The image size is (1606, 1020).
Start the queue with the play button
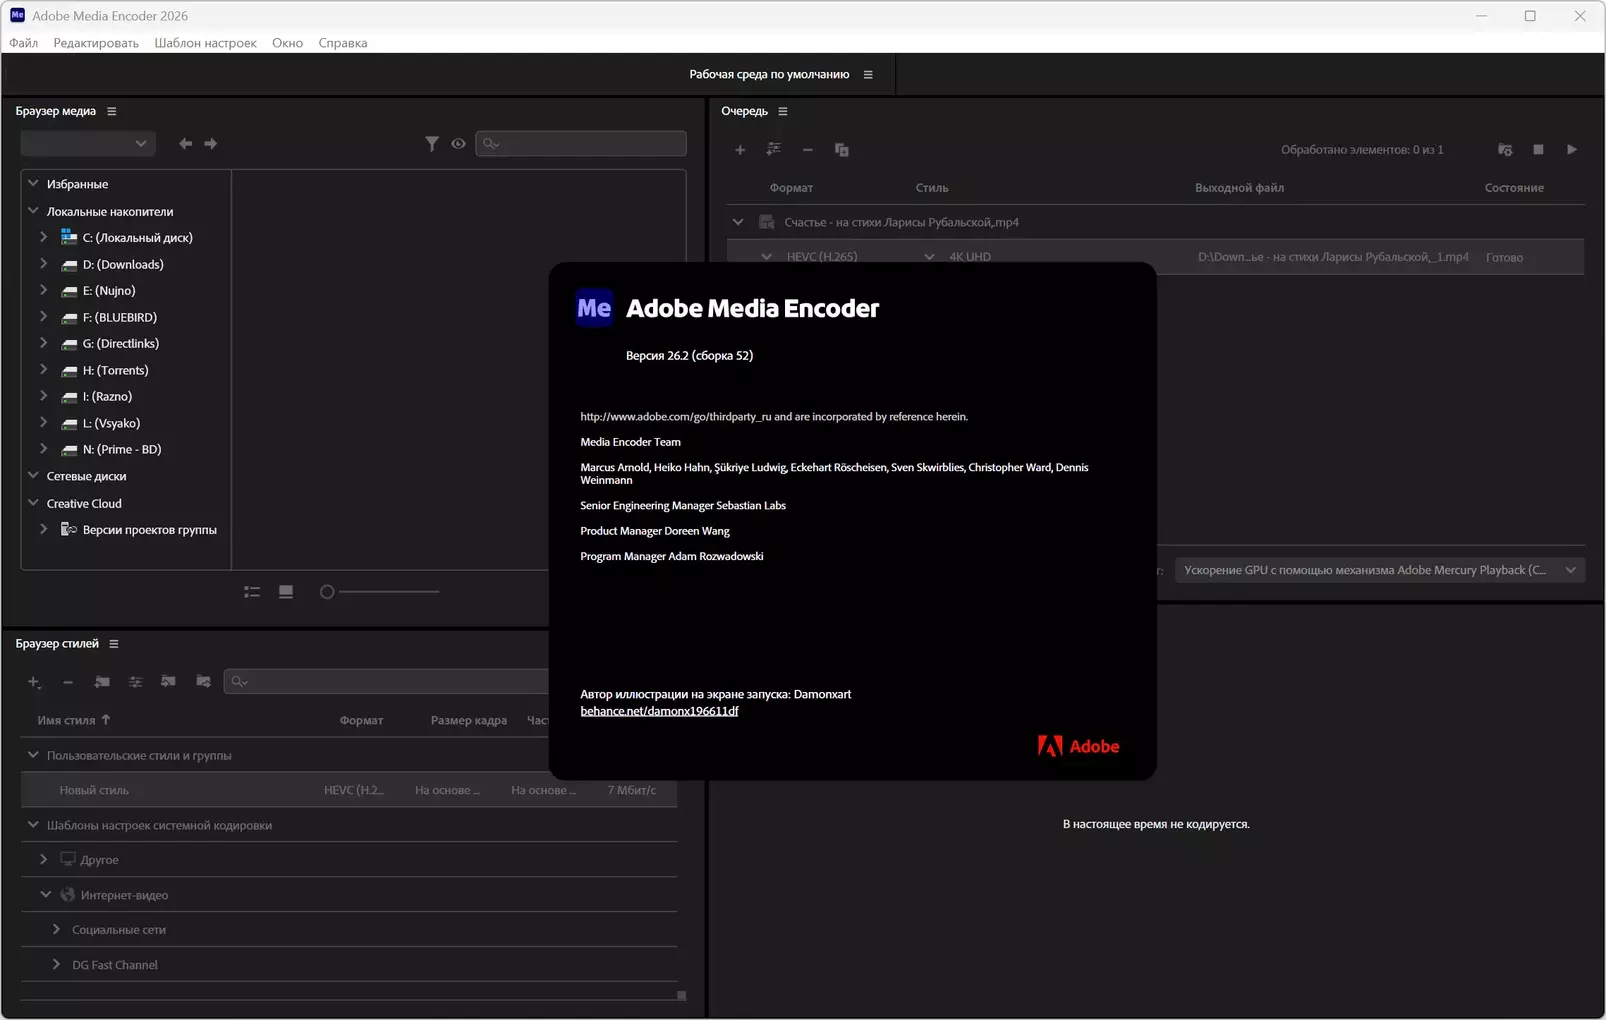pos(1571,150)
